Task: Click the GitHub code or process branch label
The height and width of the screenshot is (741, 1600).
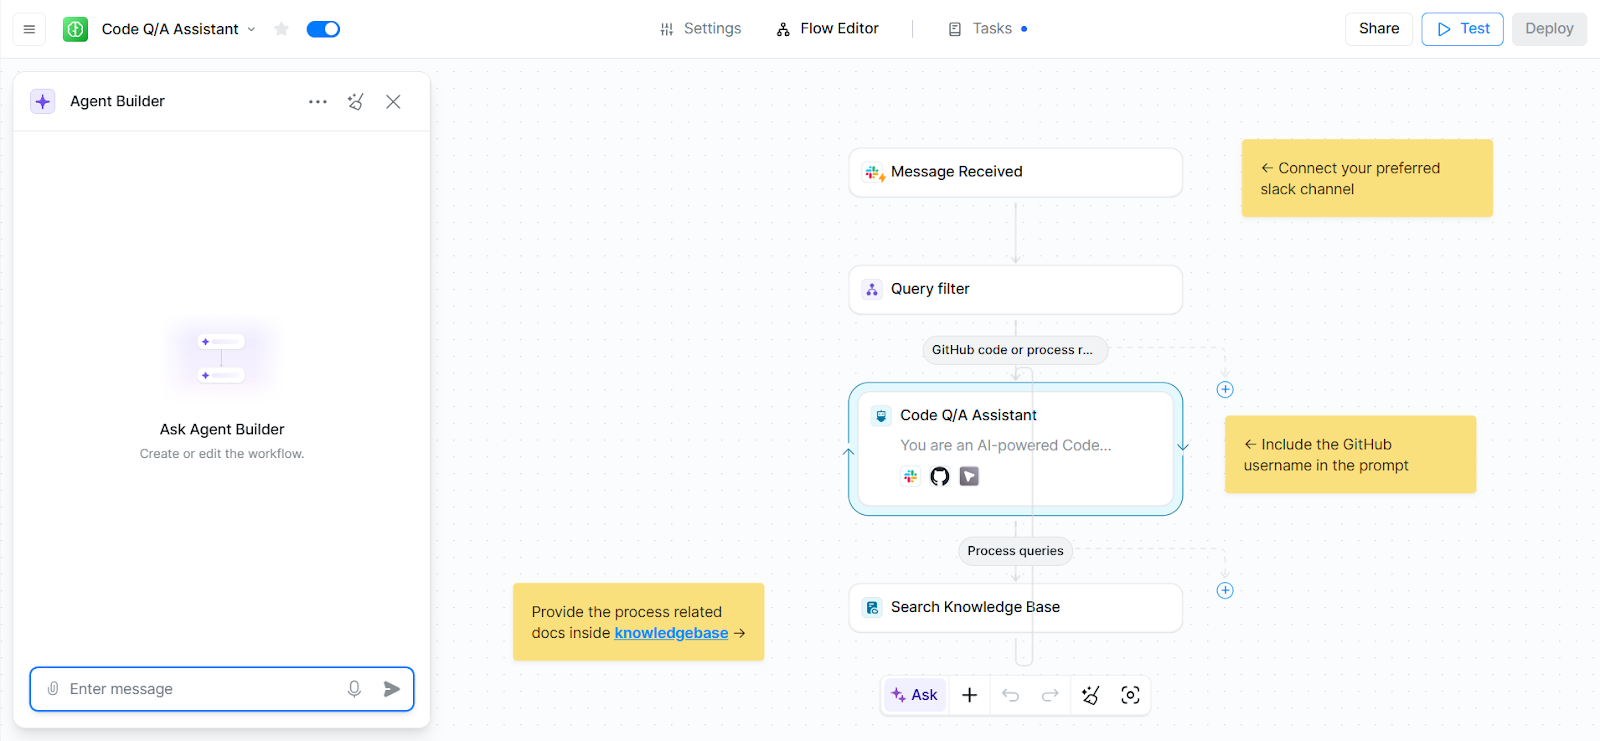Action: point(1014,350)
